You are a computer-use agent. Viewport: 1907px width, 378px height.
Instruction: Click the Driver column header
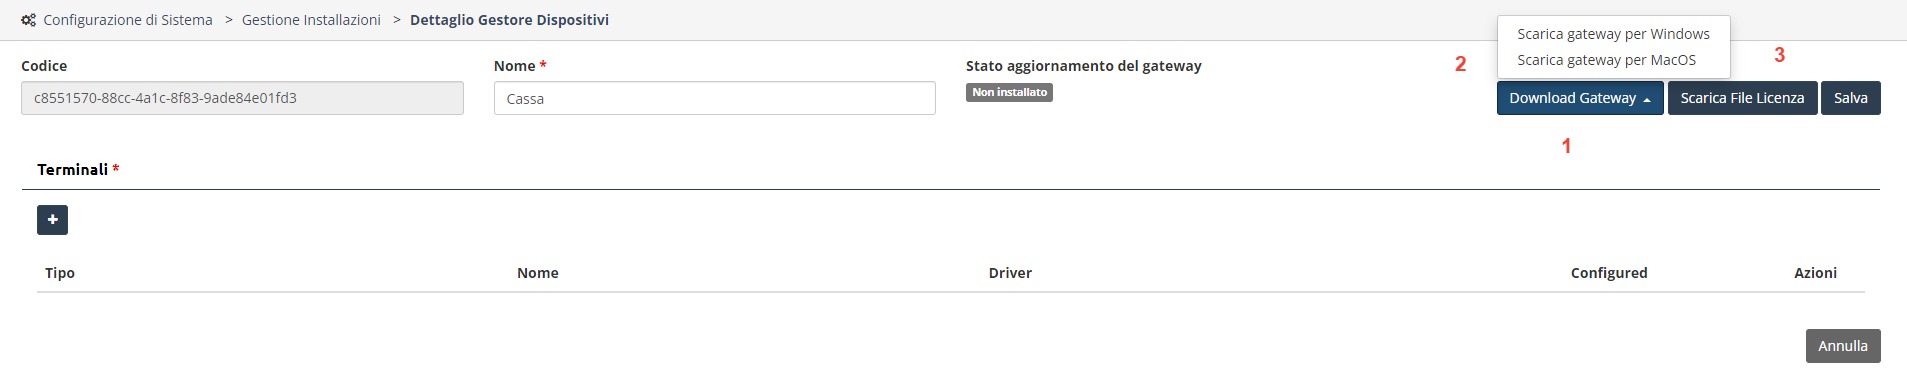1010,273
